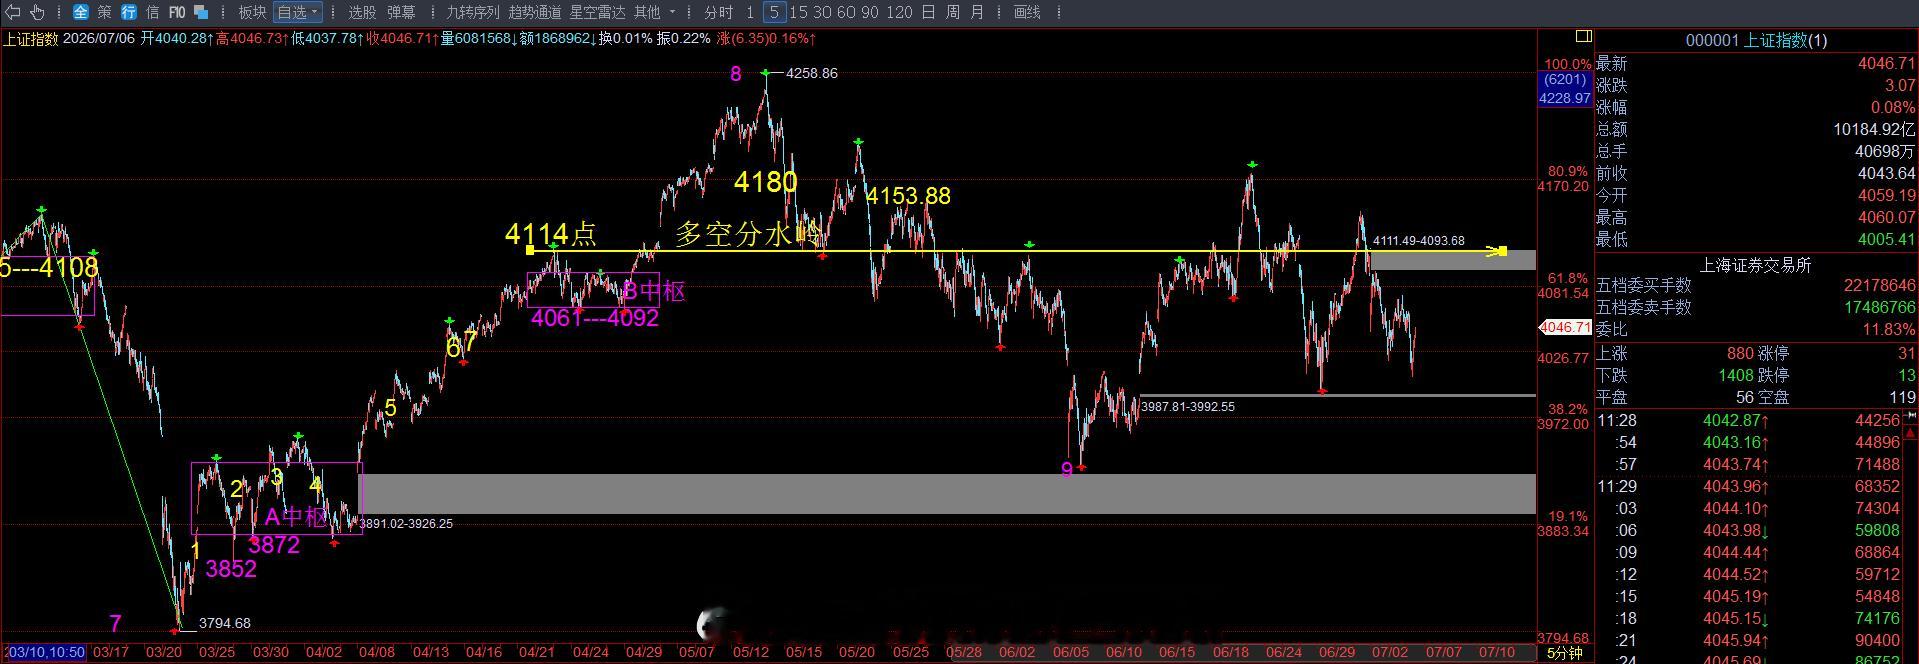The width and height of the screenshot is (1919, 664).
Task: Click the 多空分水岭 annotation text
Action: (x=749, y=234)
